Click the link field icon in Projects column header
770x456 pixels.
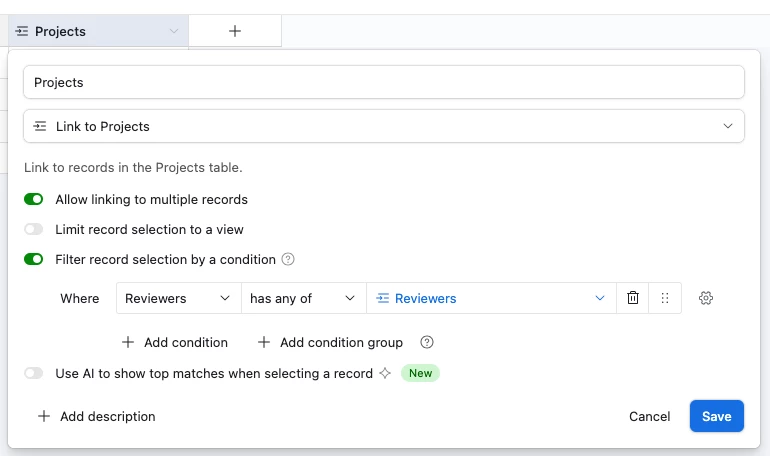(x=22, y=31)
